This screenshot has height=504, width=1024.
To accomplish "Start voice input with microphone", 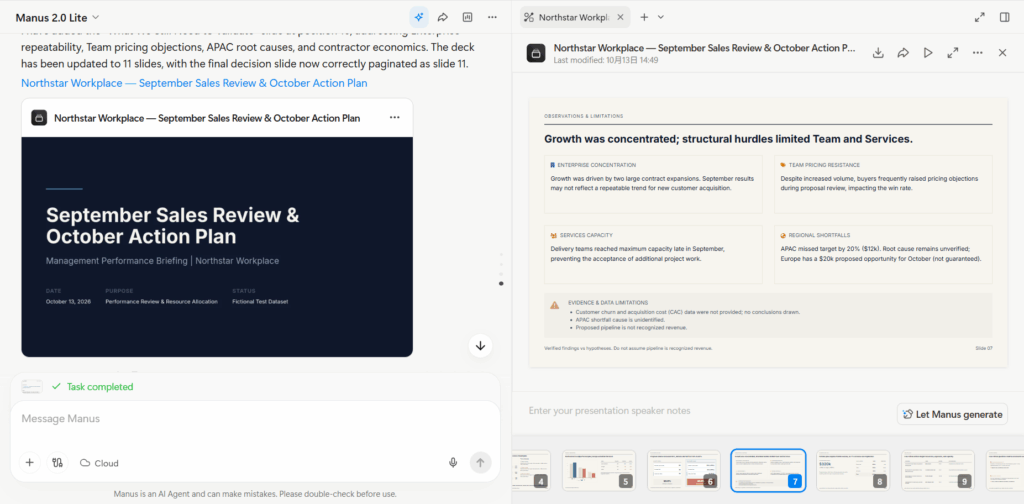I will [x=453, y=463].
